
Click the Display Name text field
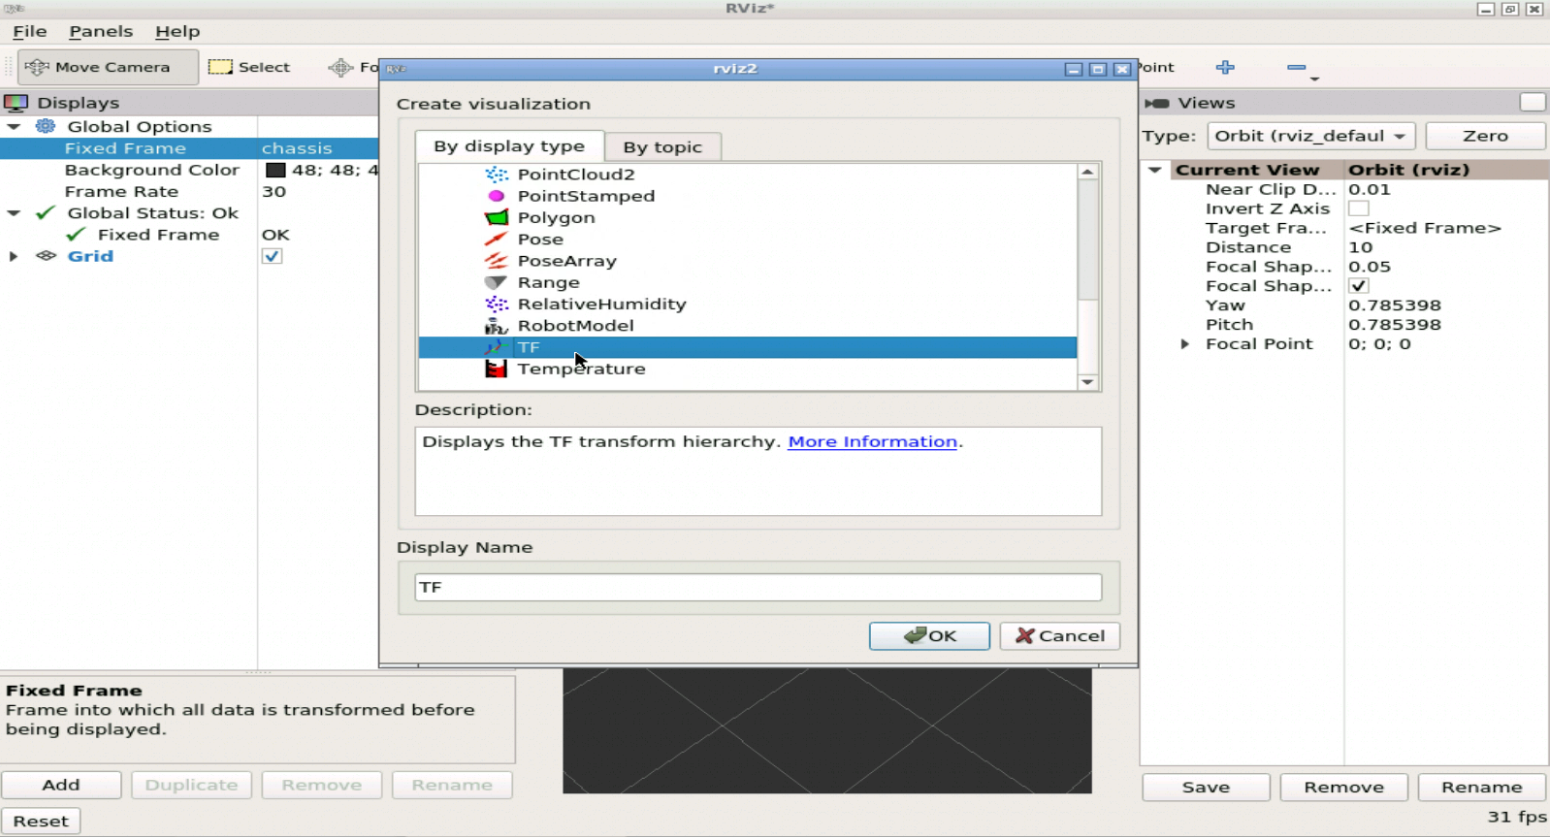[x=758, y=587]
